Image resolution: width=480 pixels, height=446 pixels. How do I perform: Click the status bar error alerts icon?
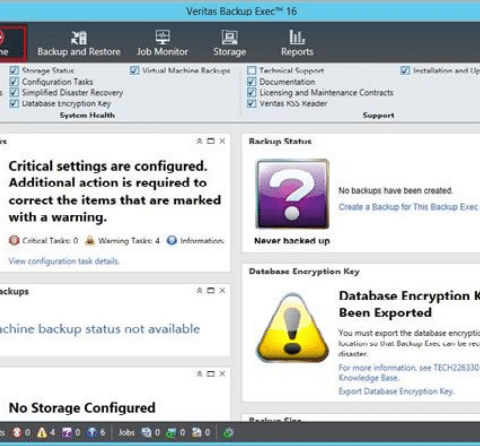click(x=17, y=433)
